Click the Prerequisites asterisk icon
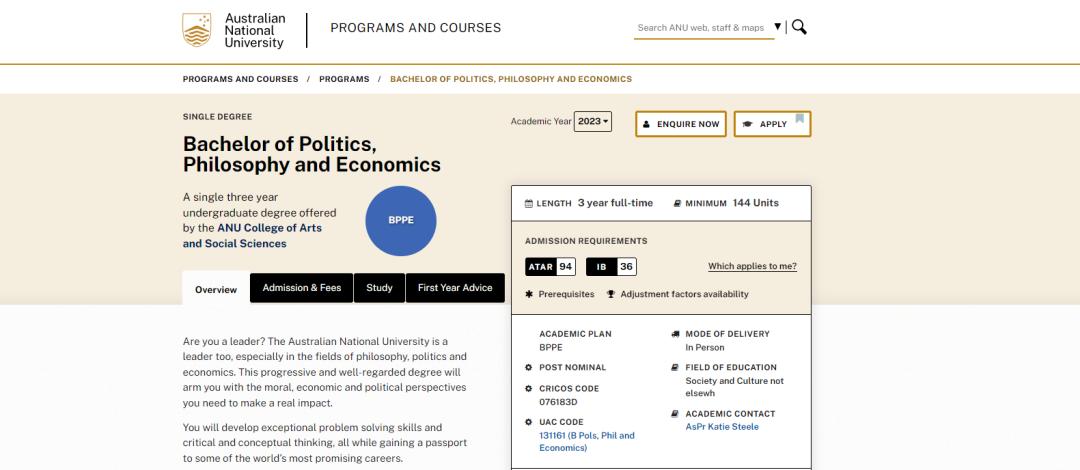This screenshot has width=1080, height=470. pyautogui.click(x=529, y=294)
